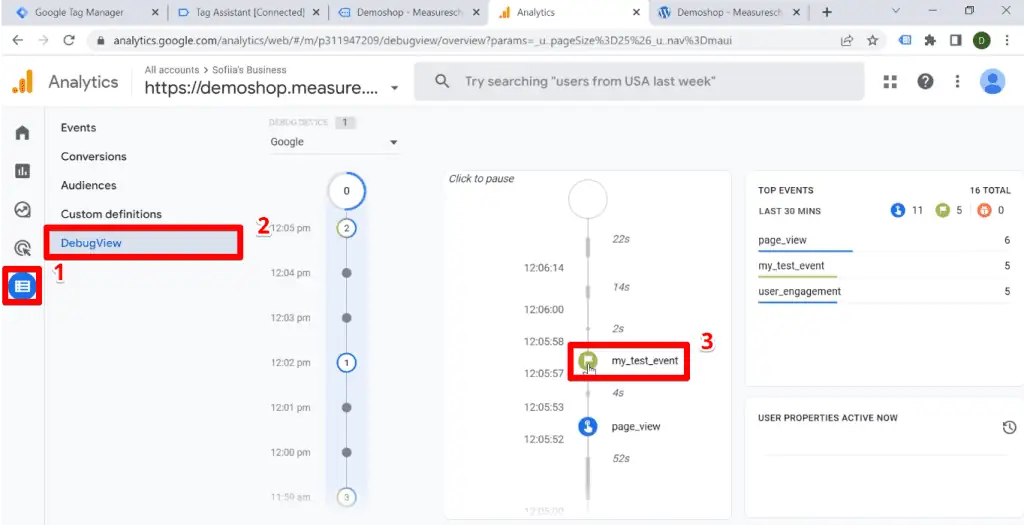Click the my_test_event in the event stream
Viewport: 1024px width, 525px height.
pos(645,360)
